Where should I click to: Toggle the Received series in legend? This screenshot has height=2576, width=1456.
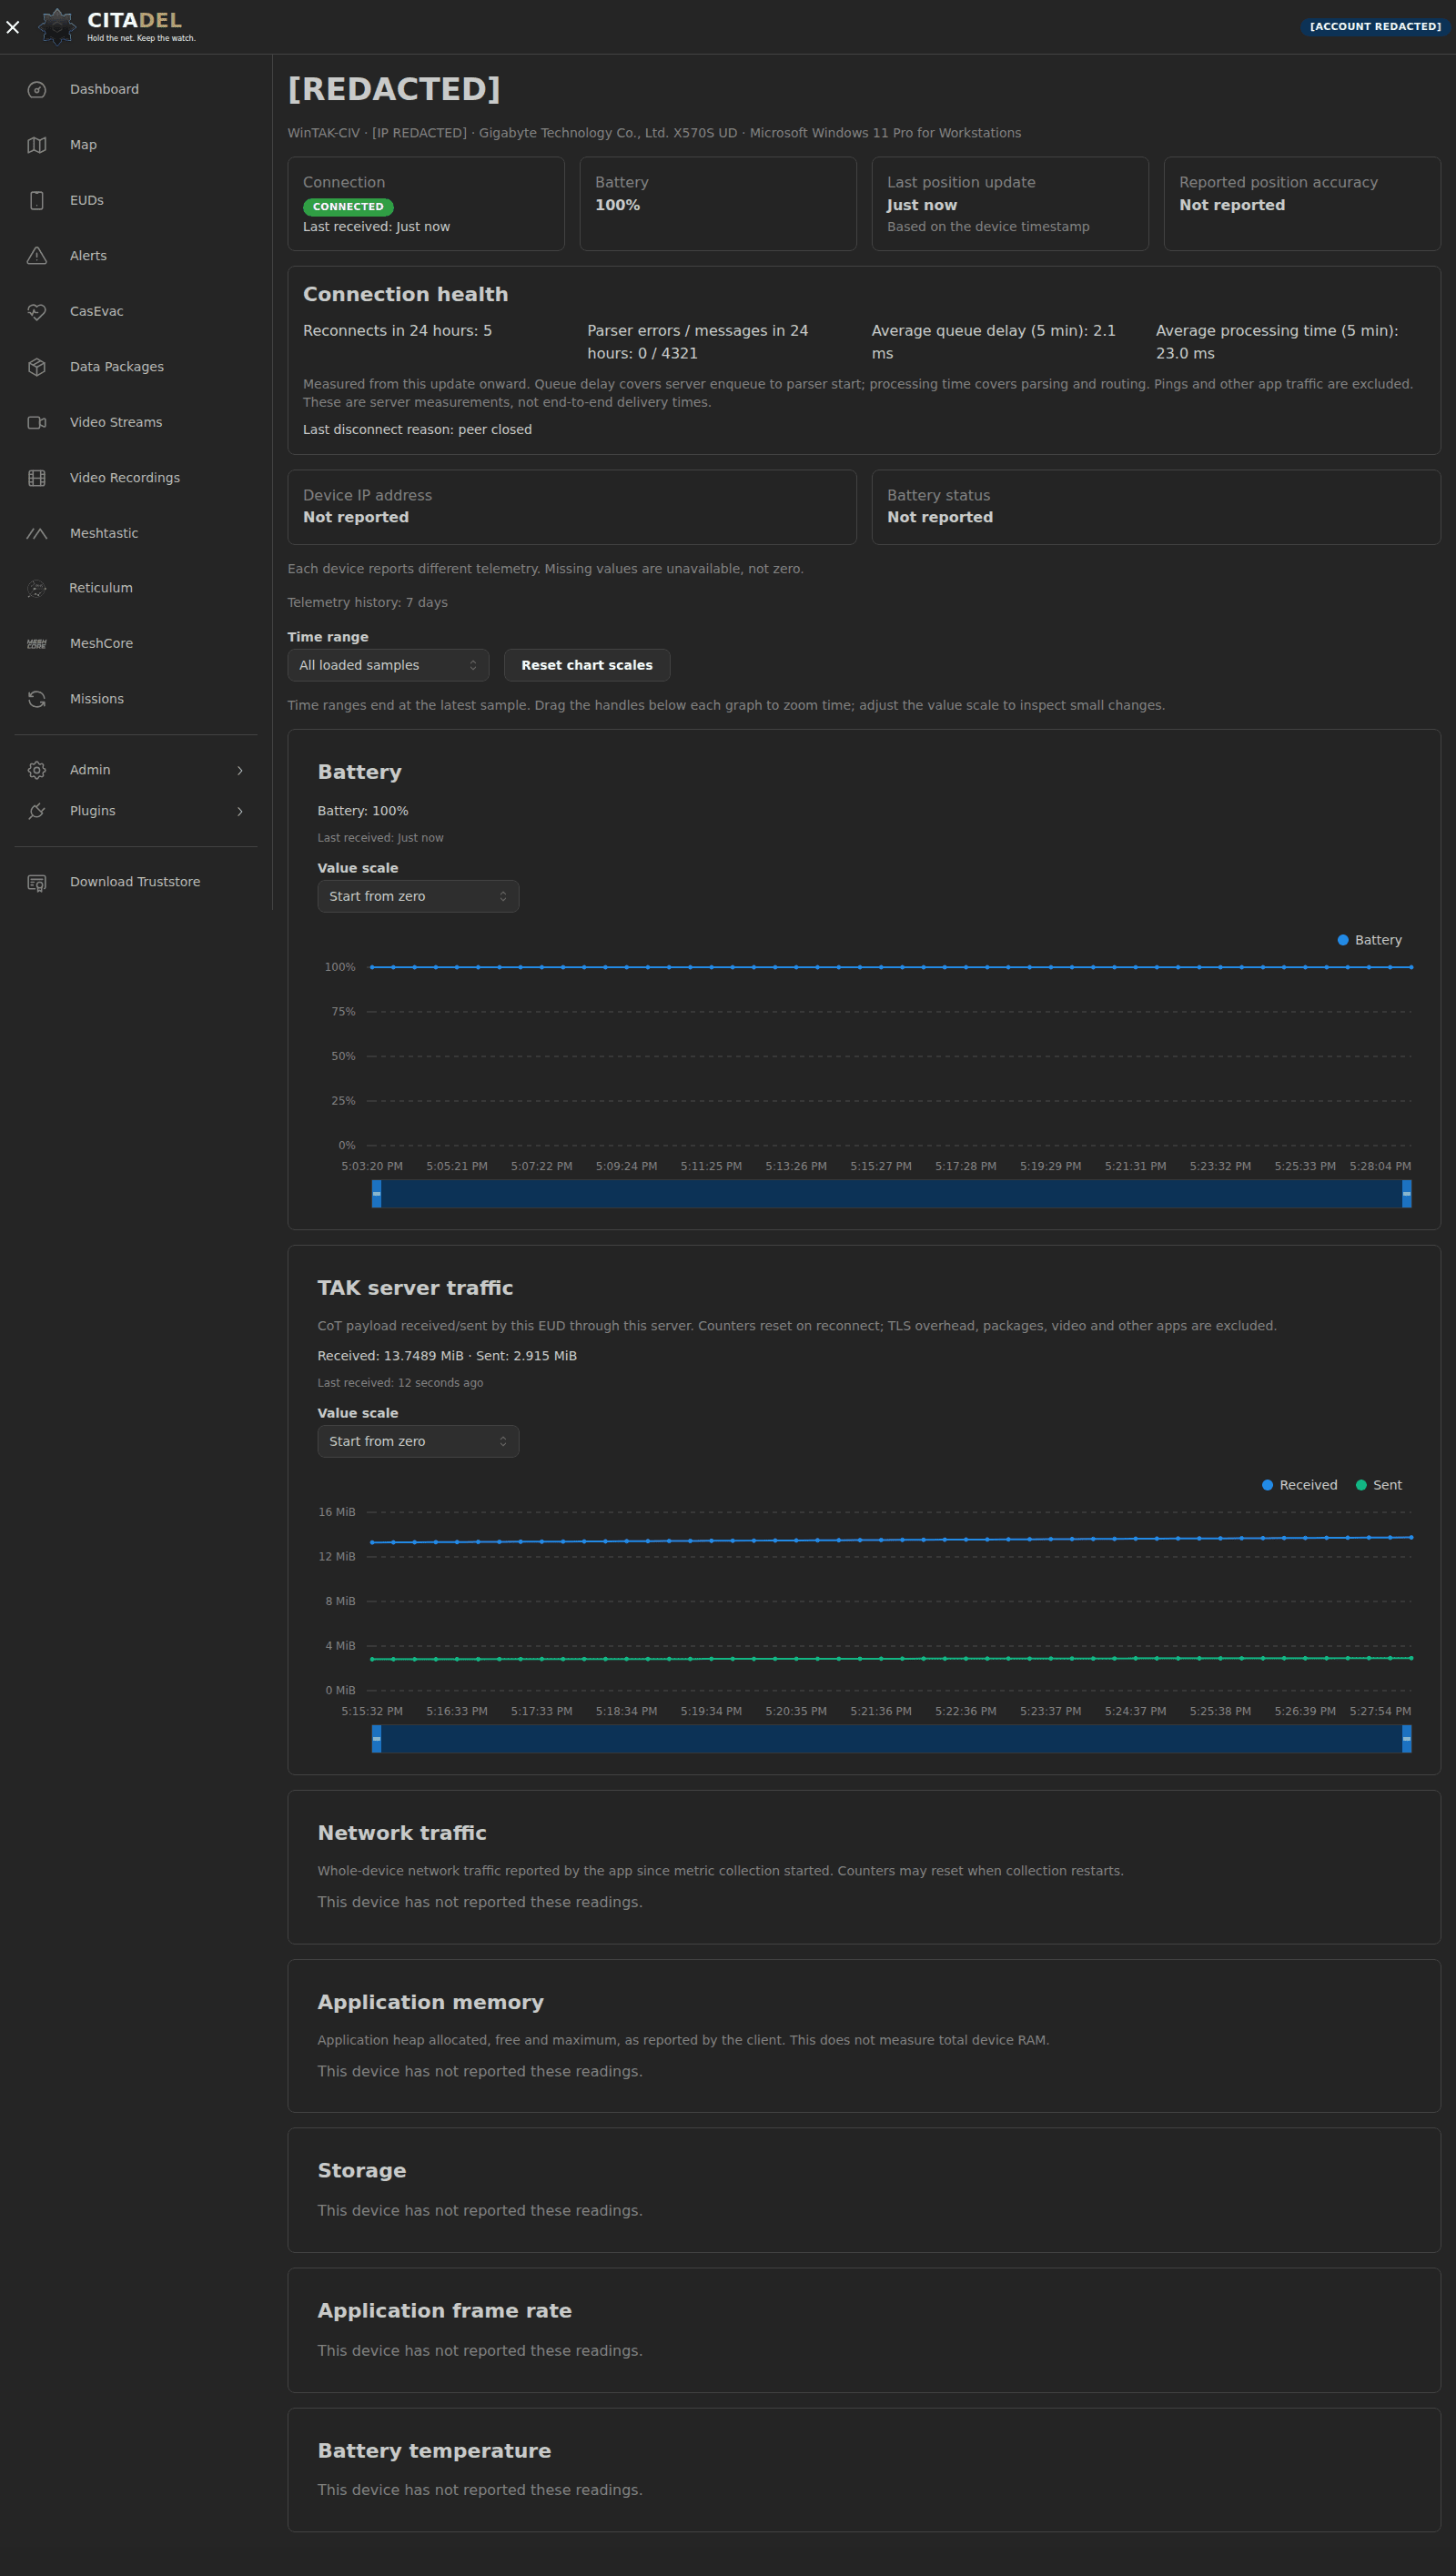tap(1300, 1485)
